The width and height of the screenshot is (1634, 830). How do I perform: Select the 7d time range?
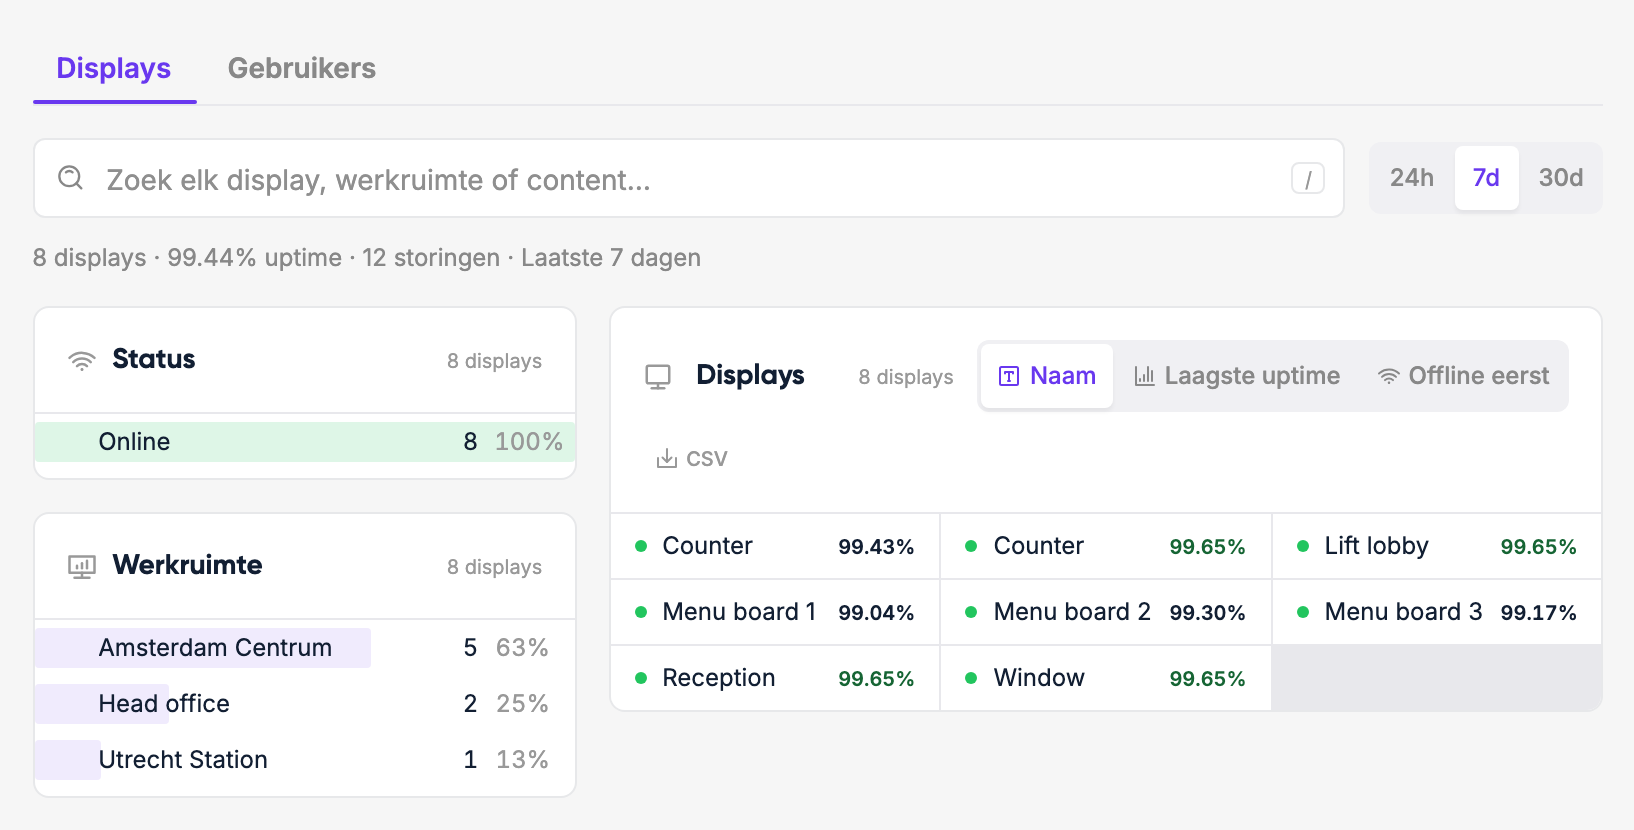point(1486,178)
